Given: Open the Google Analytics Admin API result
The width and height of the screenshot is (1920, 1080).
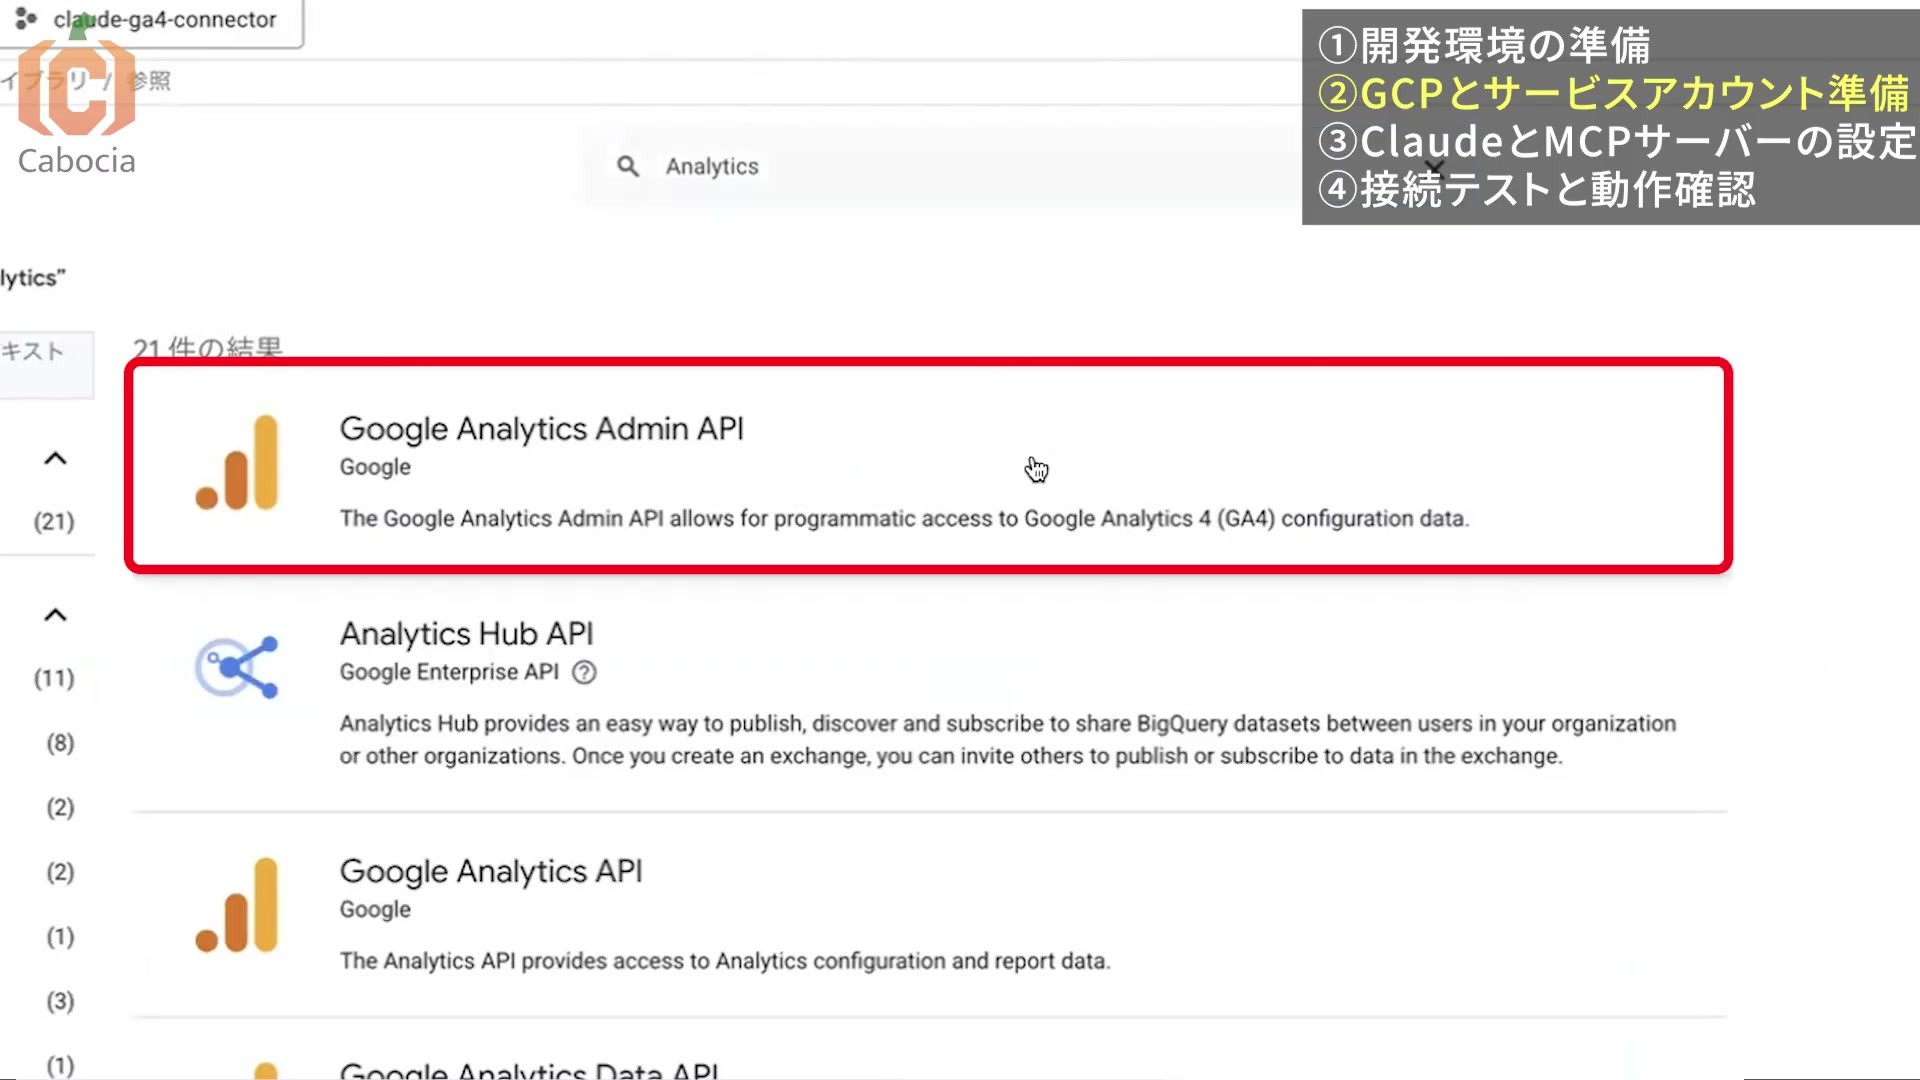Looking at the screenshot, I should pyautogui.click(x=928, y=466).
